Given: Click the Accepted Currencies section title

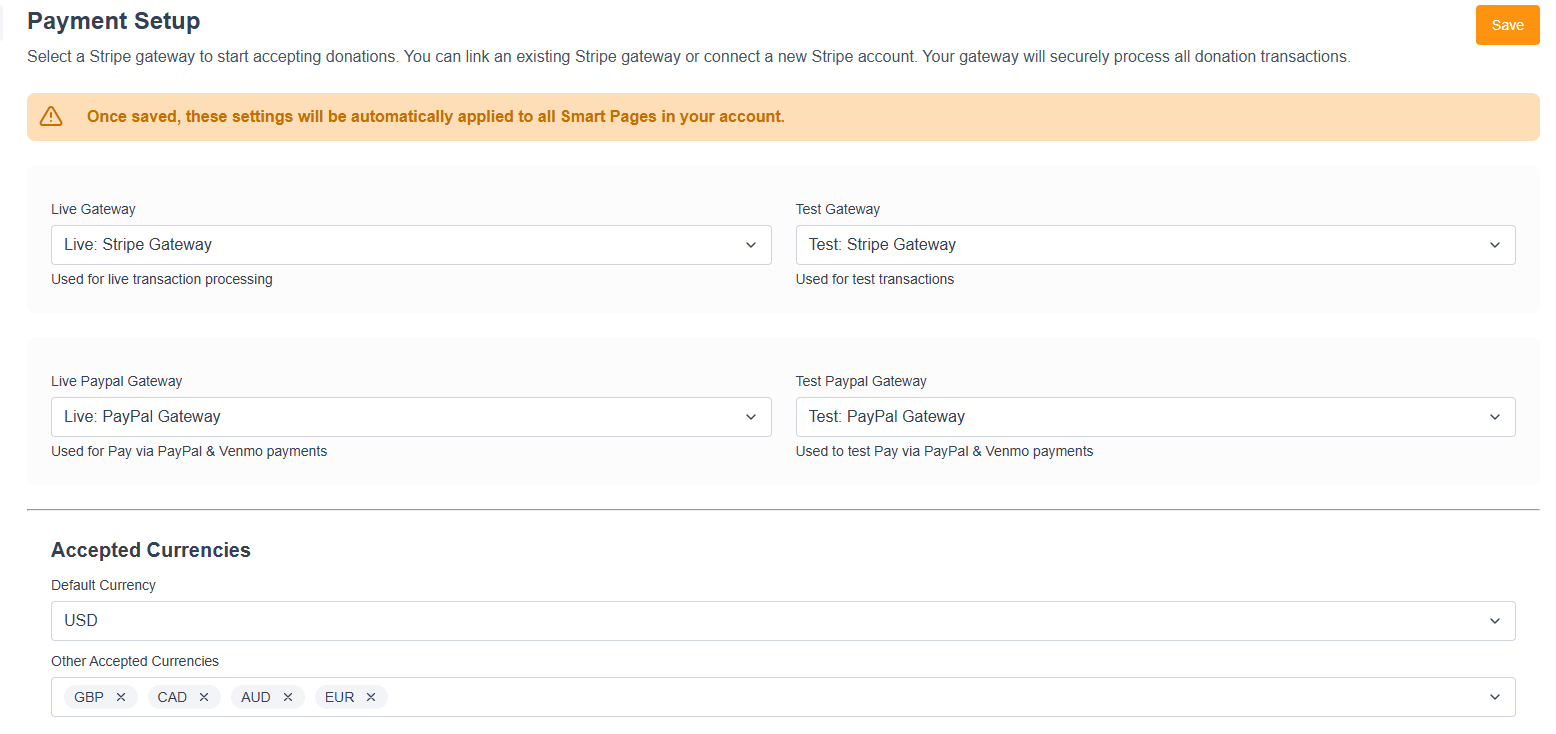Looking at the screenshot, I should click(151, 549).
